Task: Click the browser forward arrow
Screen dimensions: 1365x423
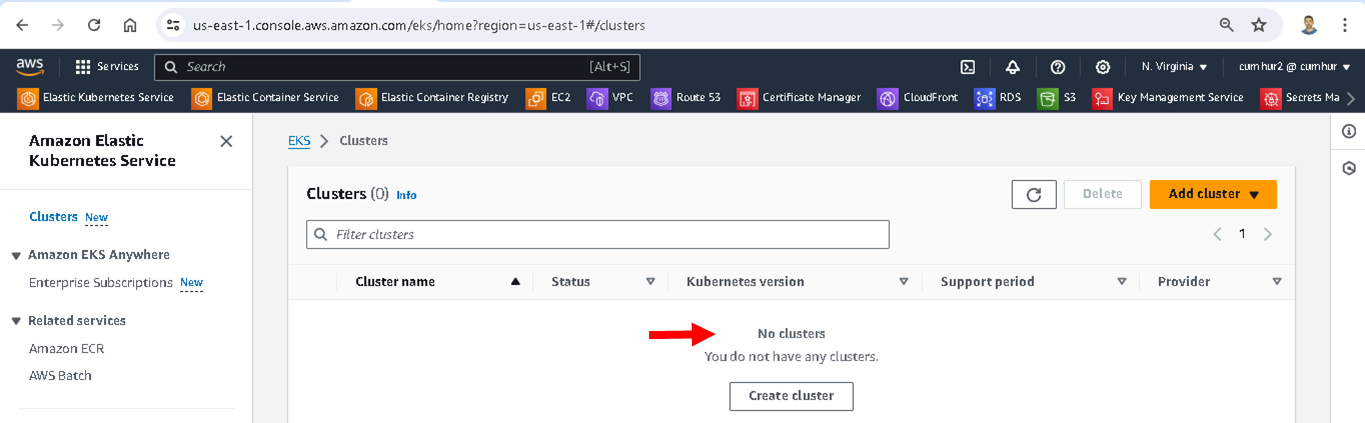Action: [58, 24]
